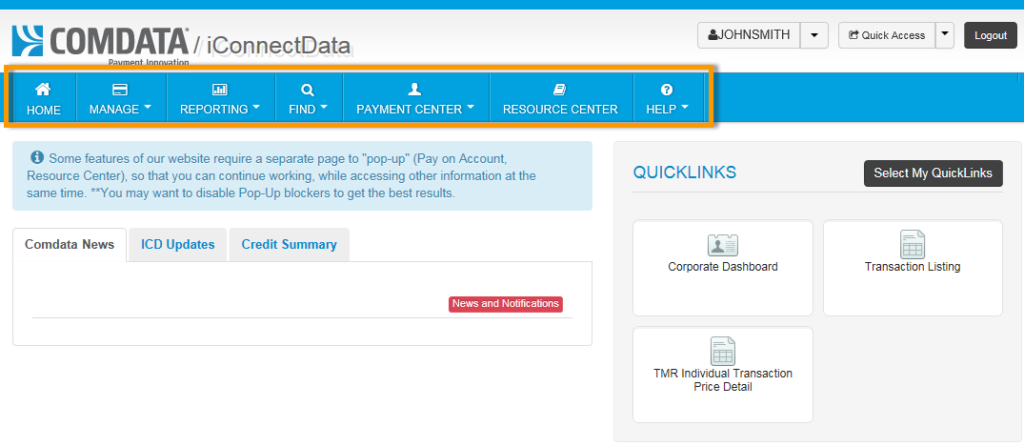Click the News and Notifications badge
The image size is (1024, 447).
(505, 304)
